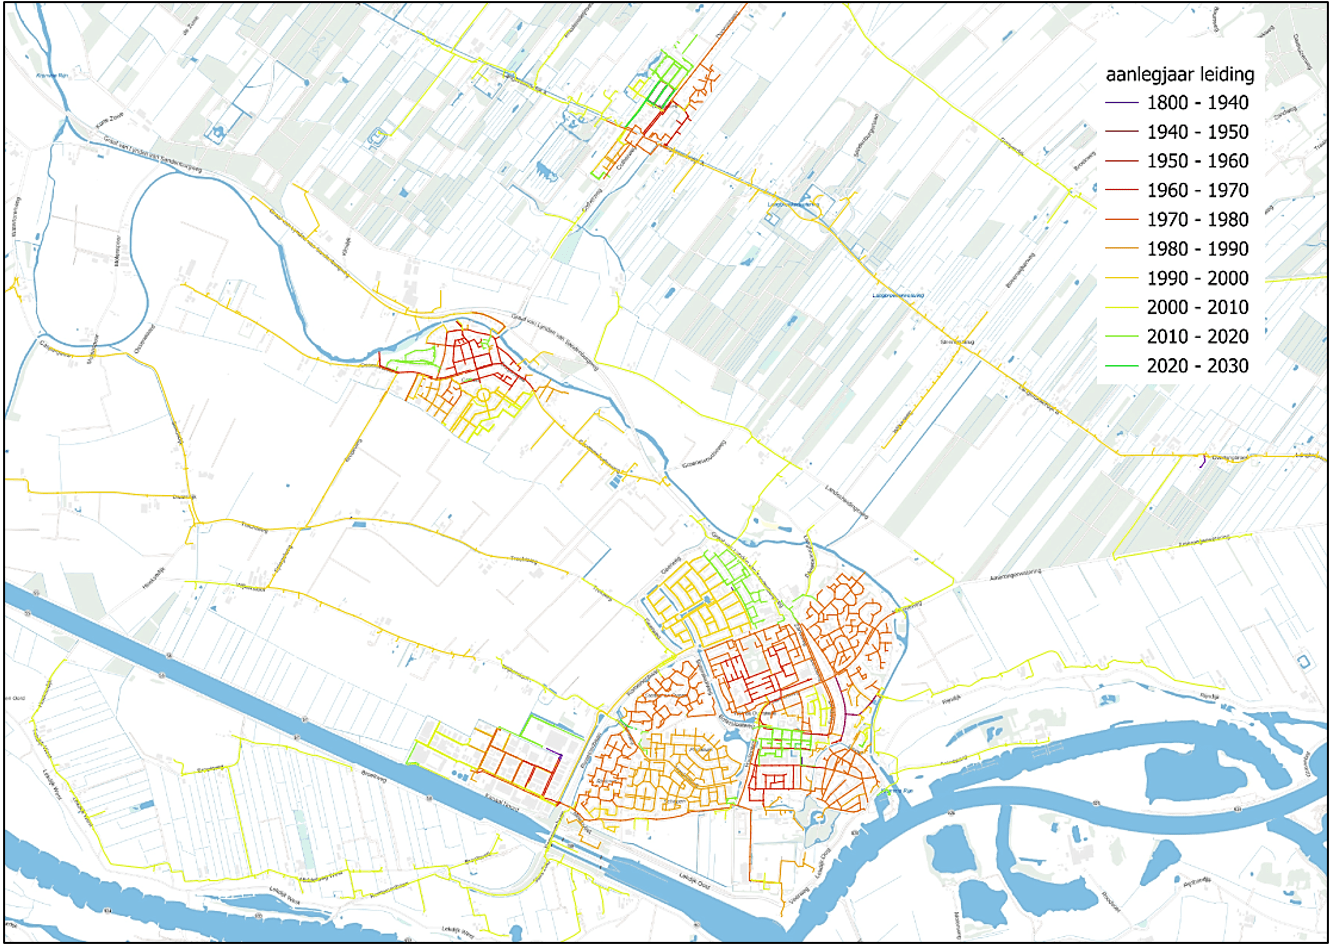The height and width of the screenshot is (948, 1333).
Task: Select the 1980 - 1990 legend label
Action: 1197,249
